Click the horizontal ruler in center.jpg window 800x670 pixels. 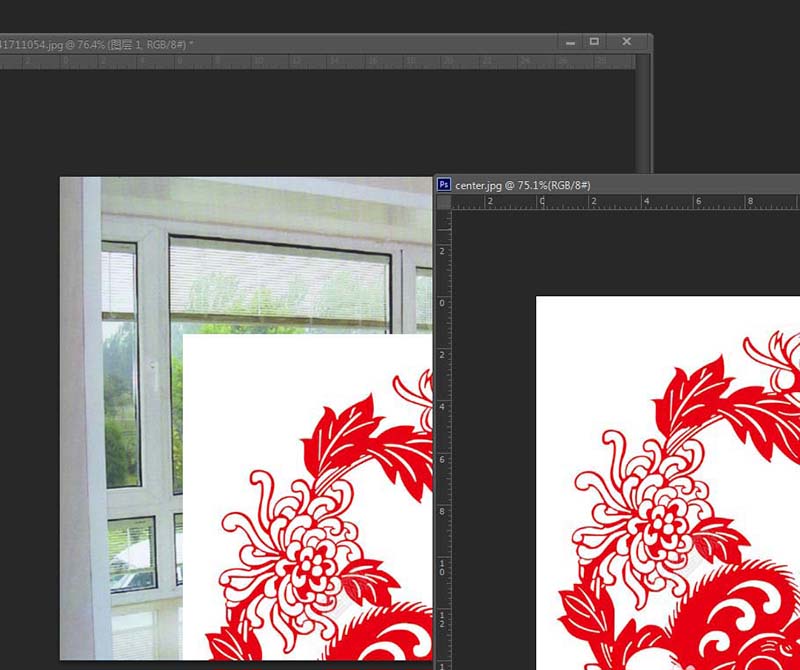click(x=626, y=203)
